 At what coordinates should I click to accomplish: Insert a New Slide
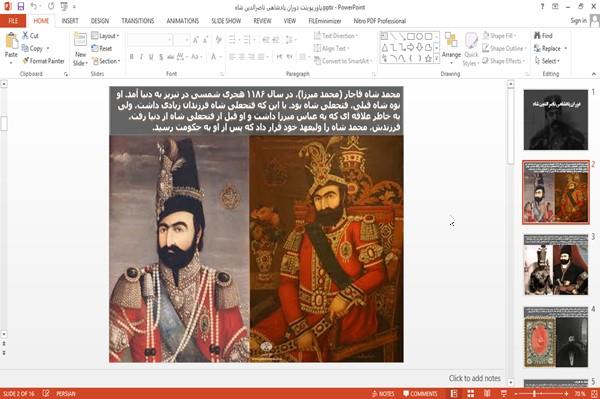coord(80,49)
